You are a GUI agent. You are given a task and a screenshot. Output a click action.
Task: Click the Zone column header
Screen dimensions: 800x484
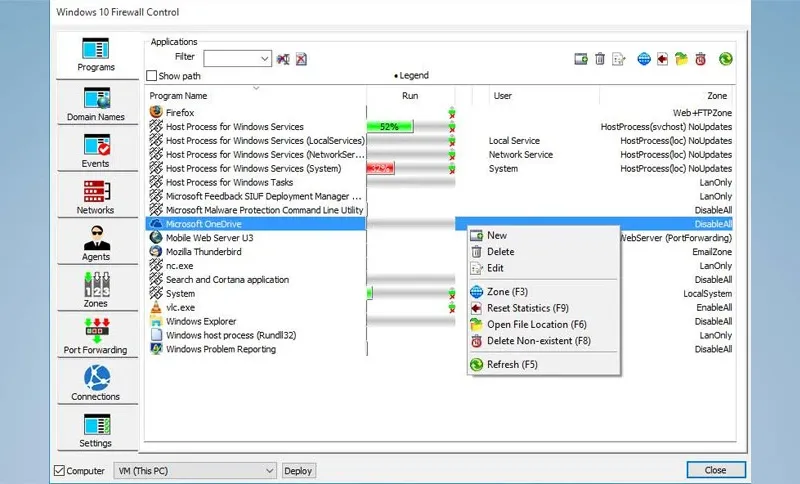click(665, 95)
